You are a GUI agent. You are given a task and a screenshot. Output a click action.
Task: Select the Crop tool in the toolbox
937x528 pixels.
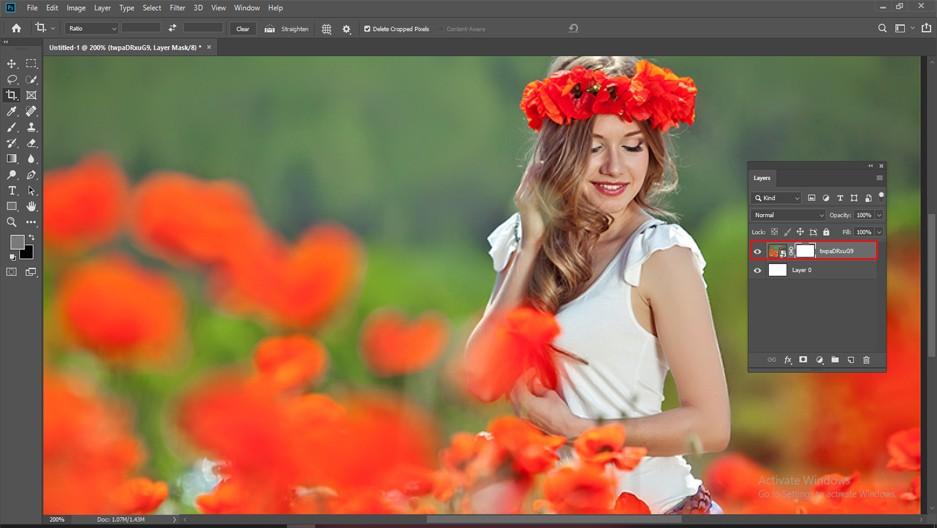pyautogui.click(x=11, y=95)
